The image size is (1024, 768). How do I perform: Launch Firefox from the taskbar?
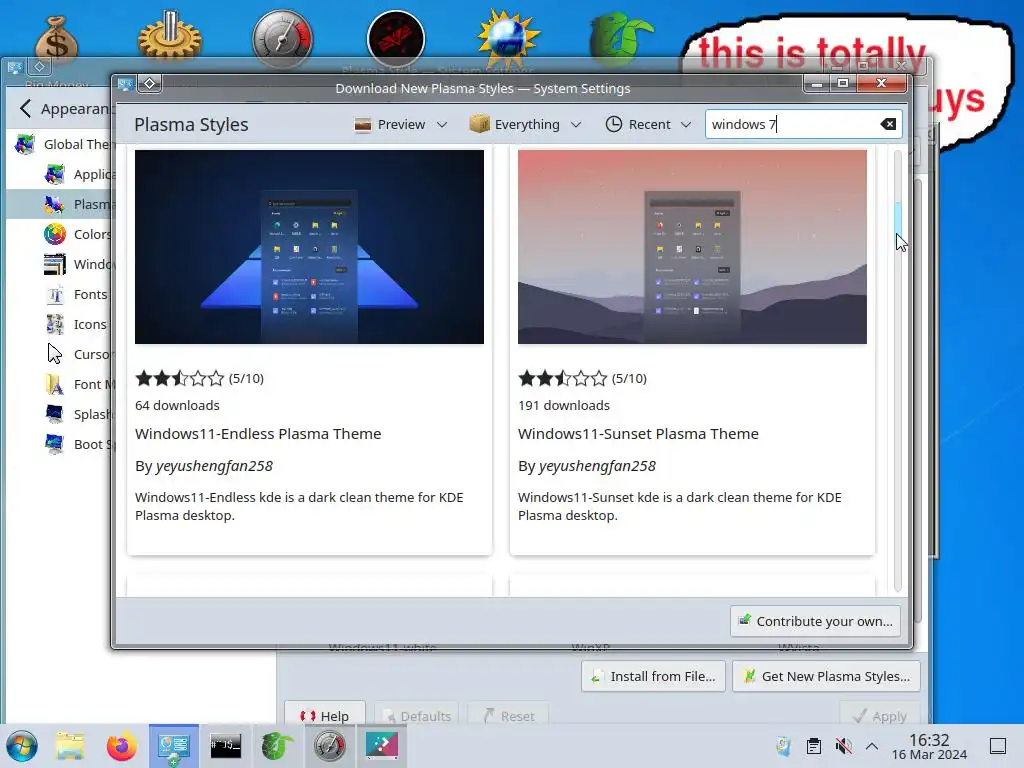pyautogui.click(x=121, y=746)
